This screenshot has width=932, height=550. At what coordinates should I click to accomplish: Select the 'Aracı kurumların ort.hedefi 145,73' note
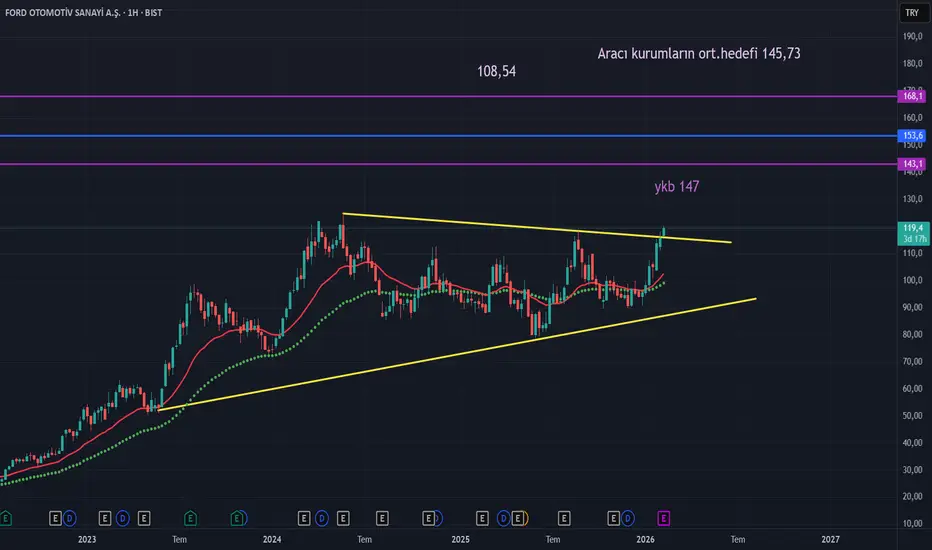(698, 53)
